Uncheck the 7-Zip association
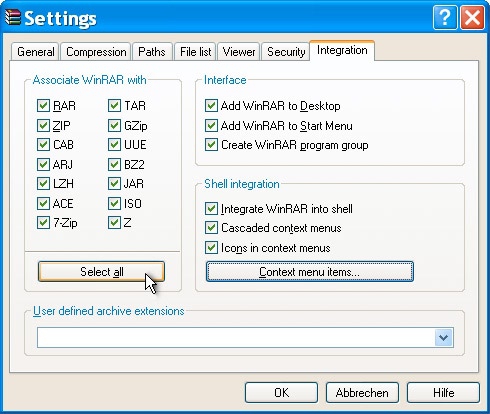Image resolution: width=490 pixels, height=414 pixels. (43, 223)
